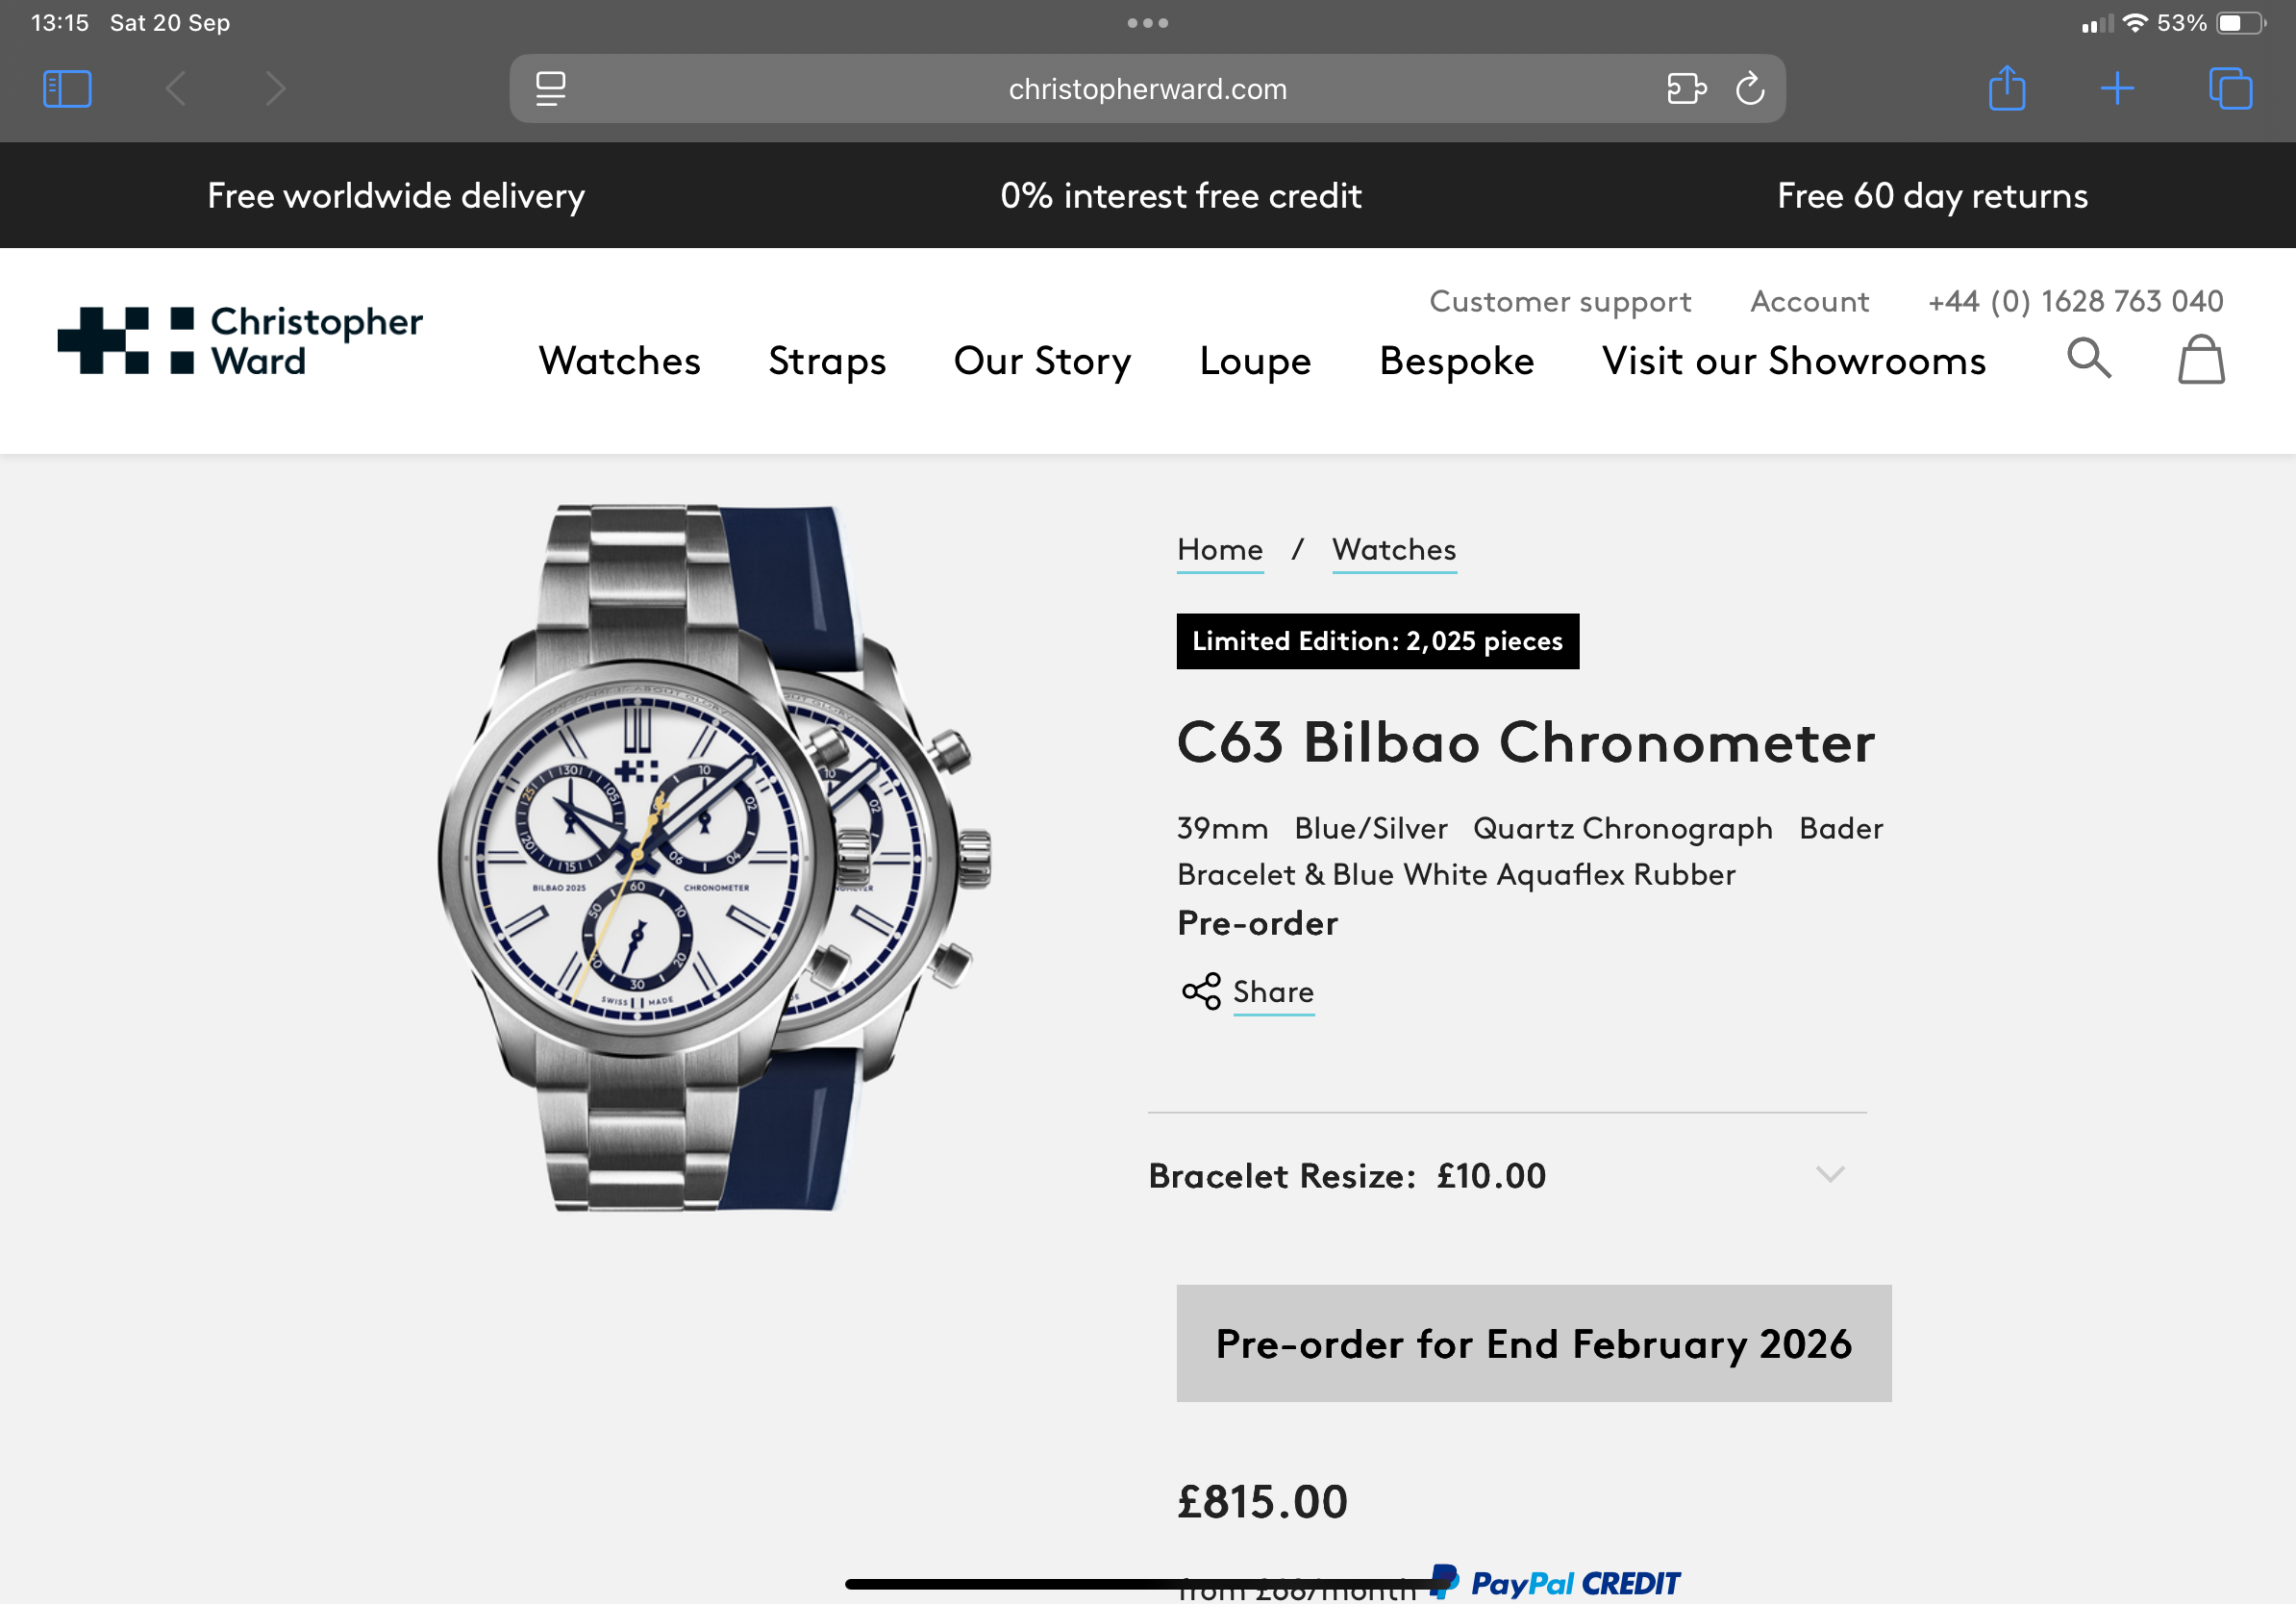
Task: Follow the Home breadcrumb link
Action: 1219,550
